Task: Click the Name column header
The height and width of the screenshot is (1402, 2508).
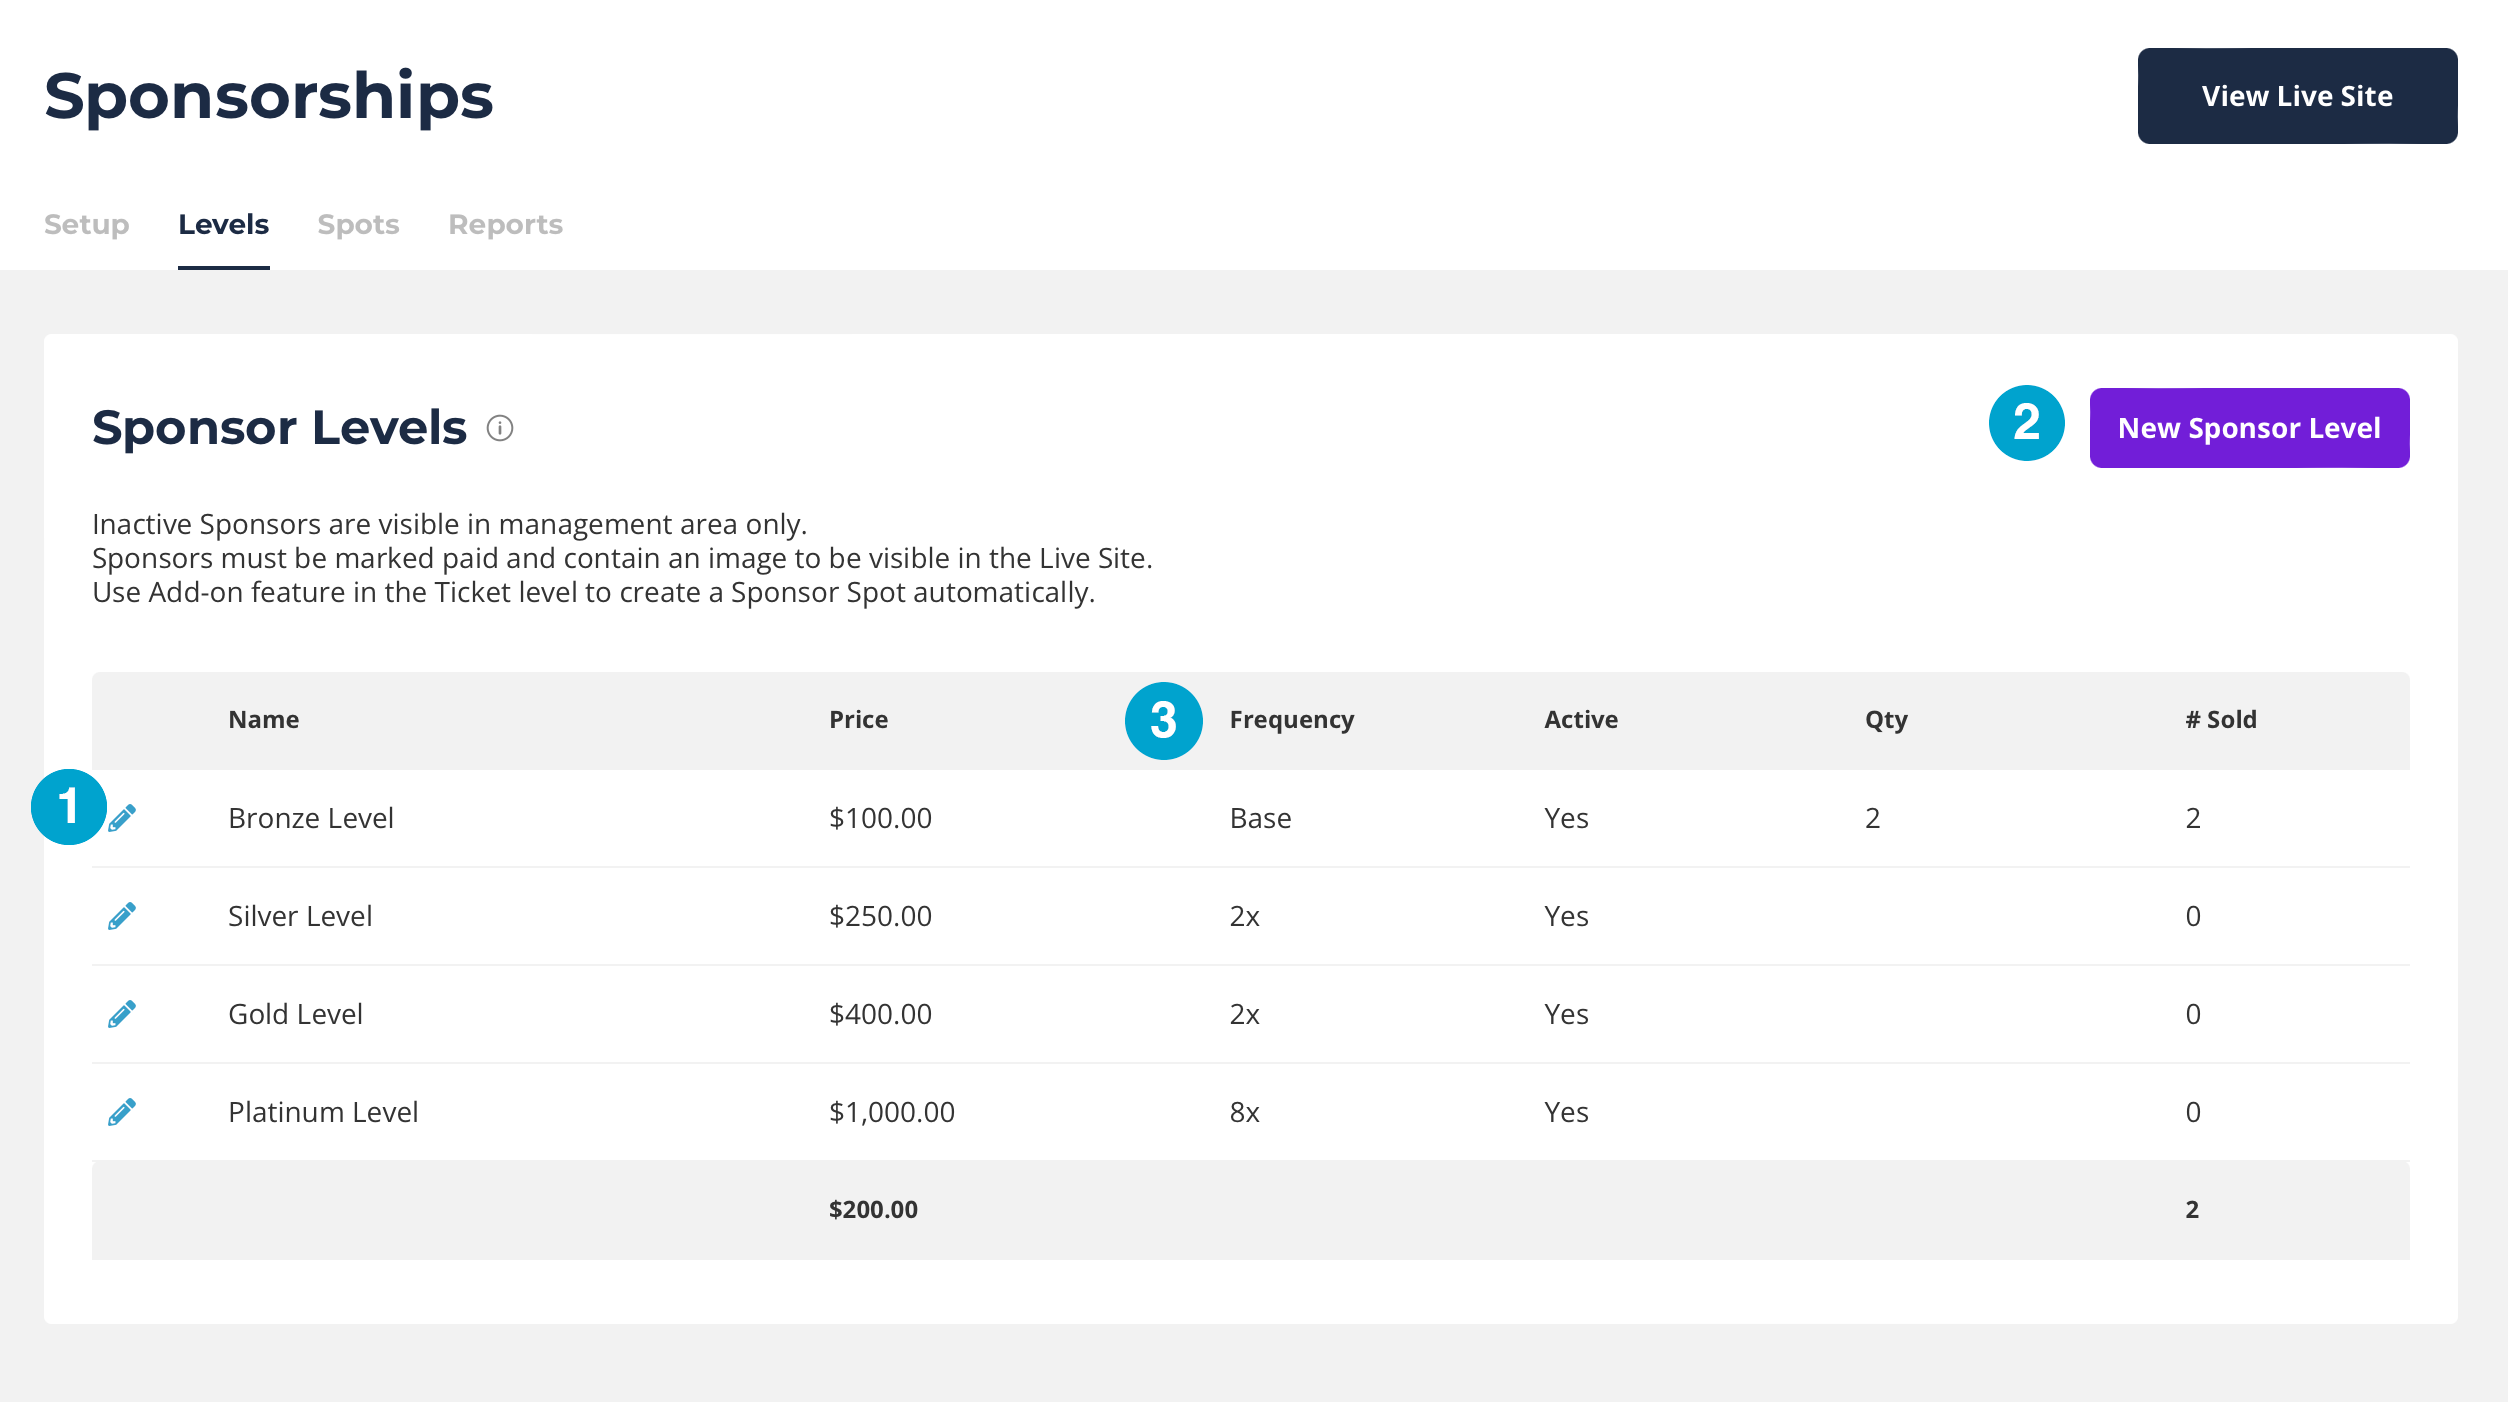Action: [x=263, y=720]
